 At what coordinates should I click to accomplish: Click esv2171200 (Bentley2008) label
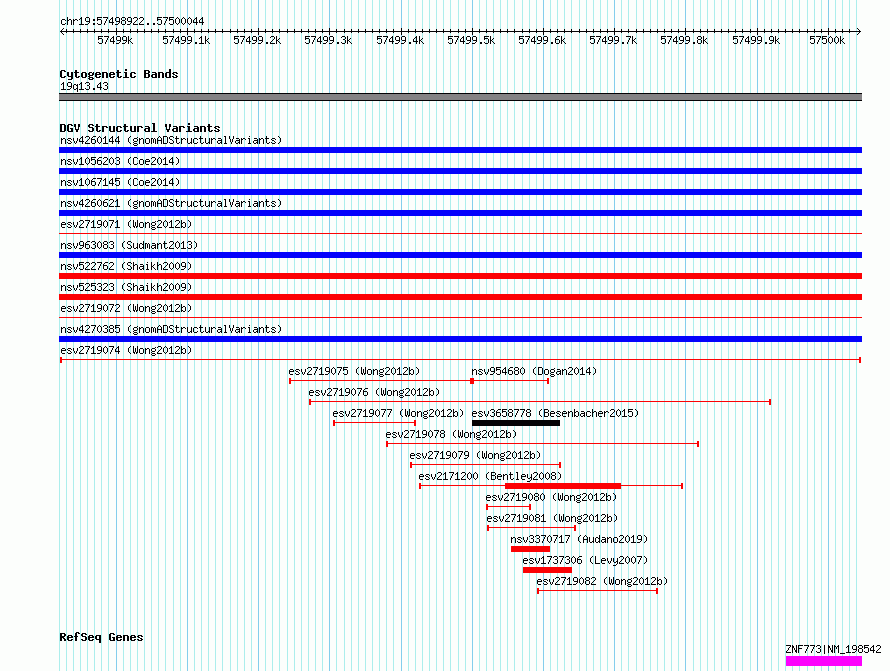[x=490, y=476]
